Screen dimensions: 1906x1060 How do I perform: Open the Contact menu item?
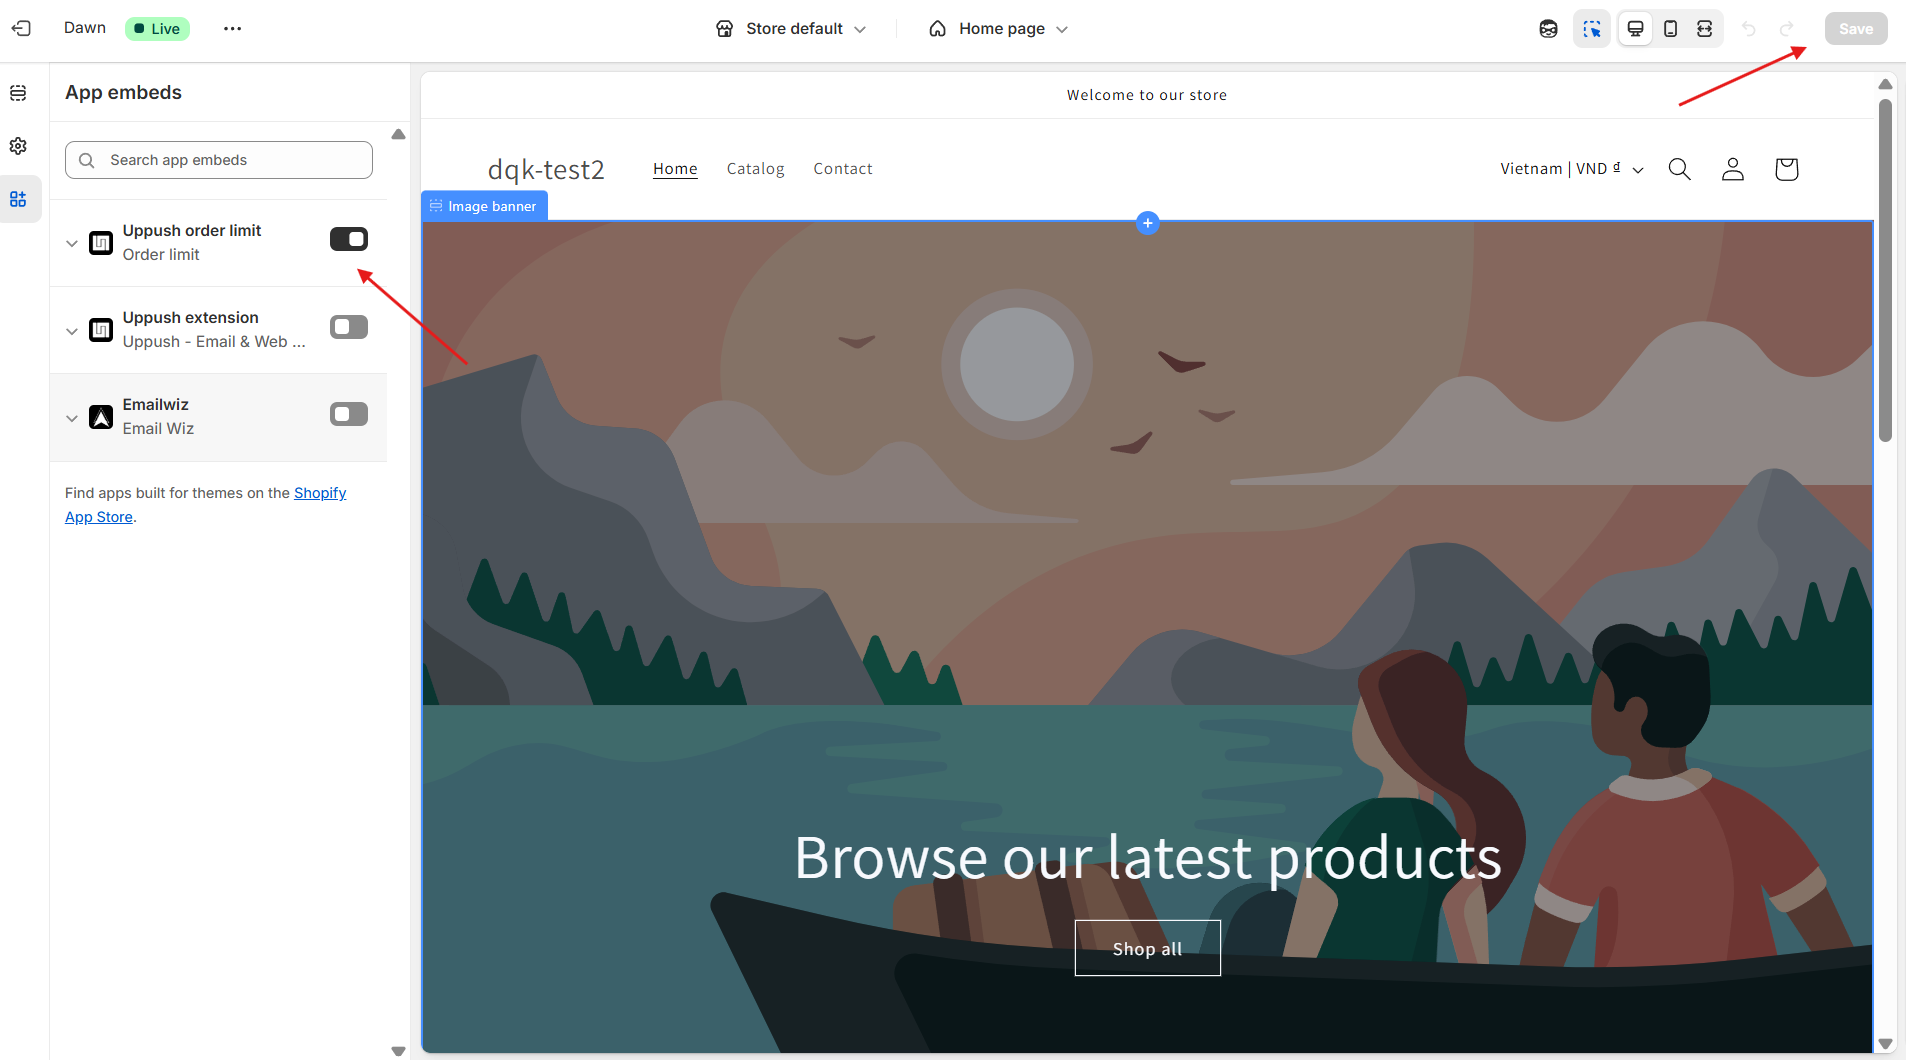point(842,169)
